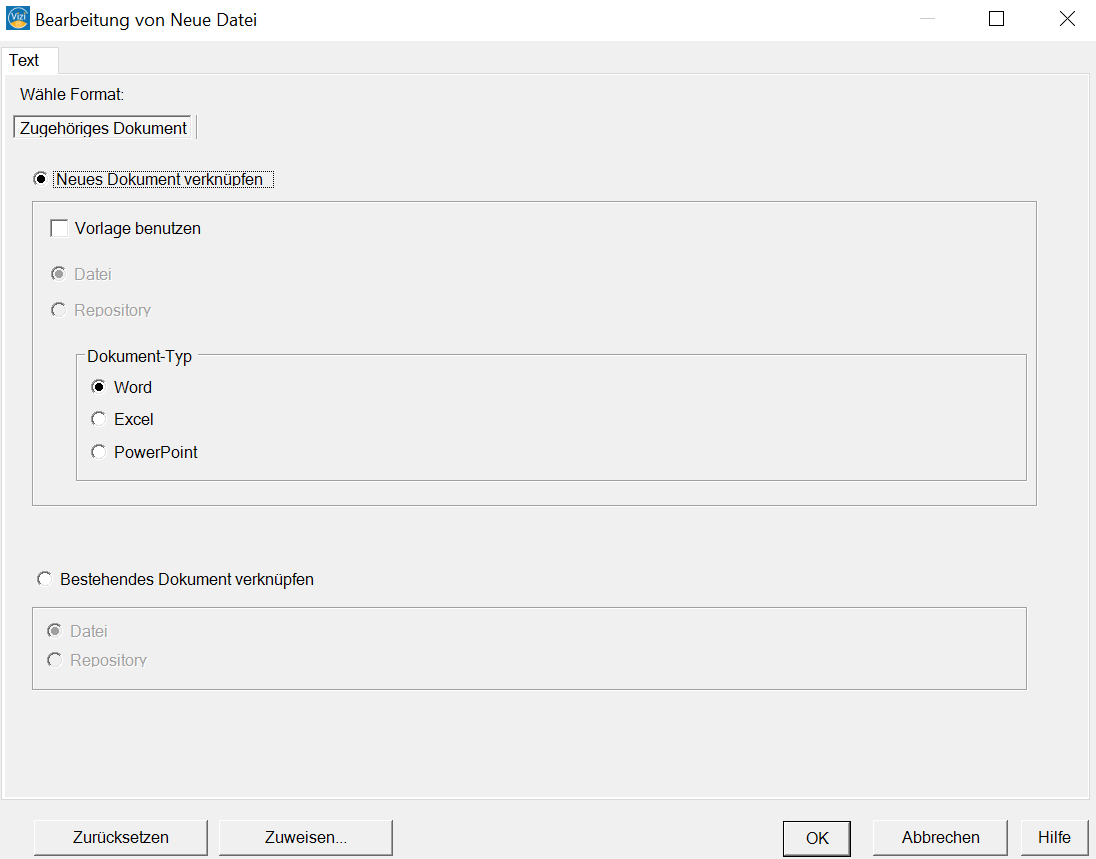Click the Zurücksetzen button

pos(121,837)
